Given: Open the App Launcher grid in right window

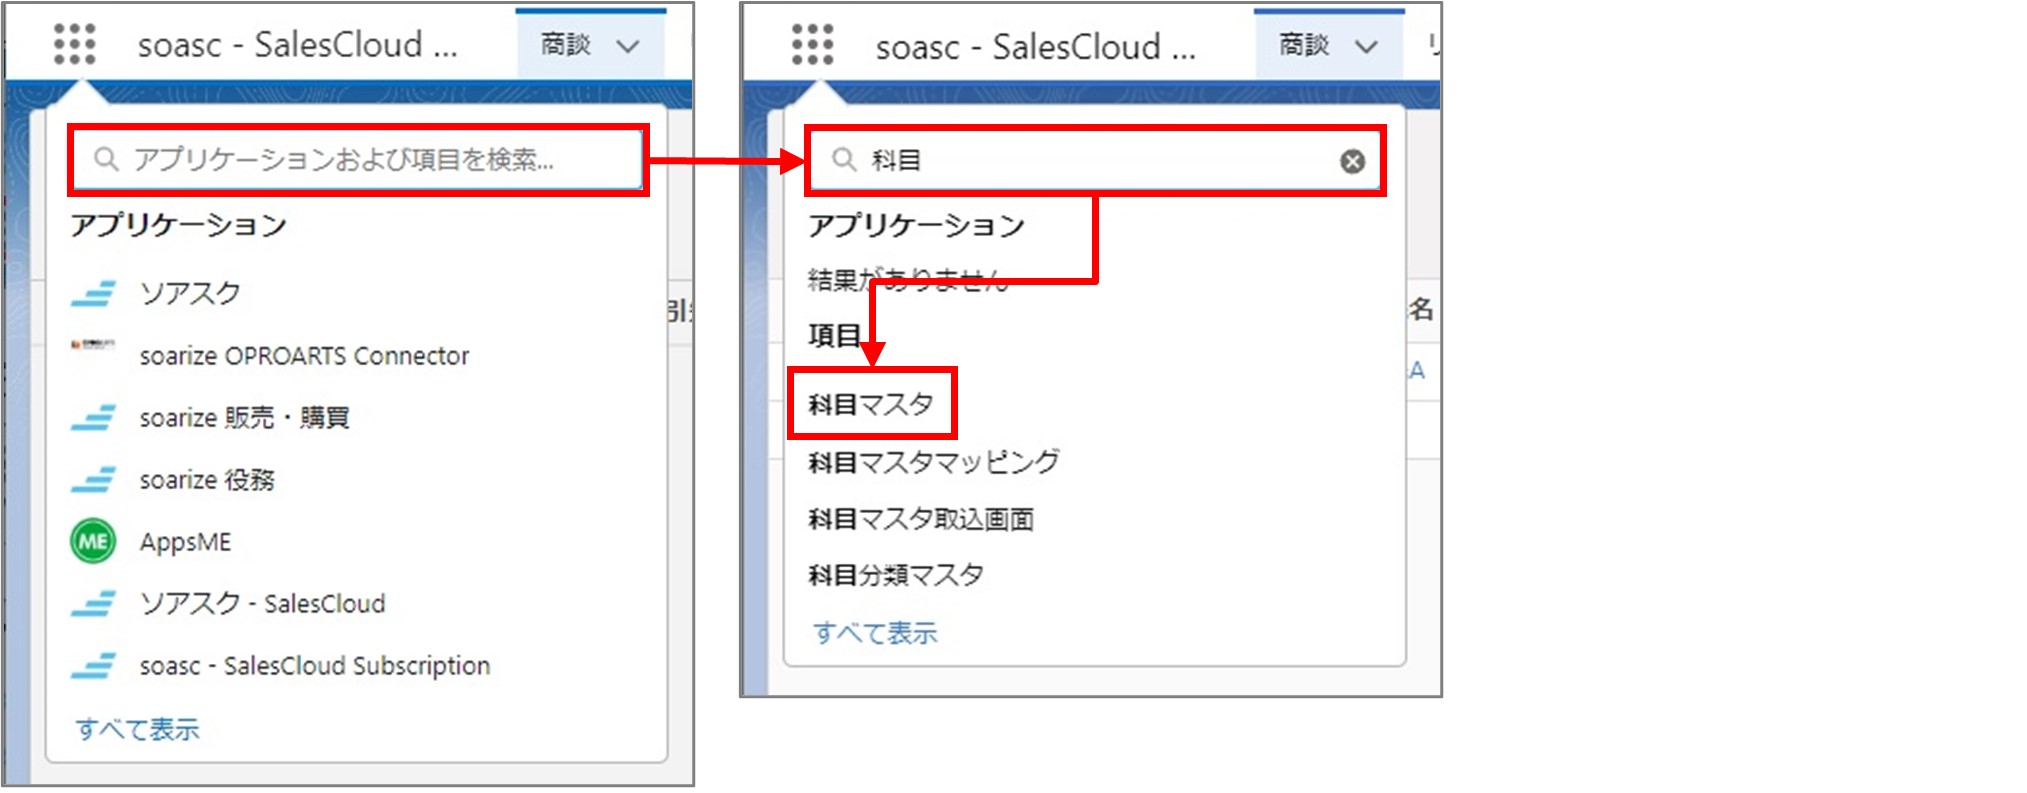Looking at the screenshot, I should coord(813,45).
